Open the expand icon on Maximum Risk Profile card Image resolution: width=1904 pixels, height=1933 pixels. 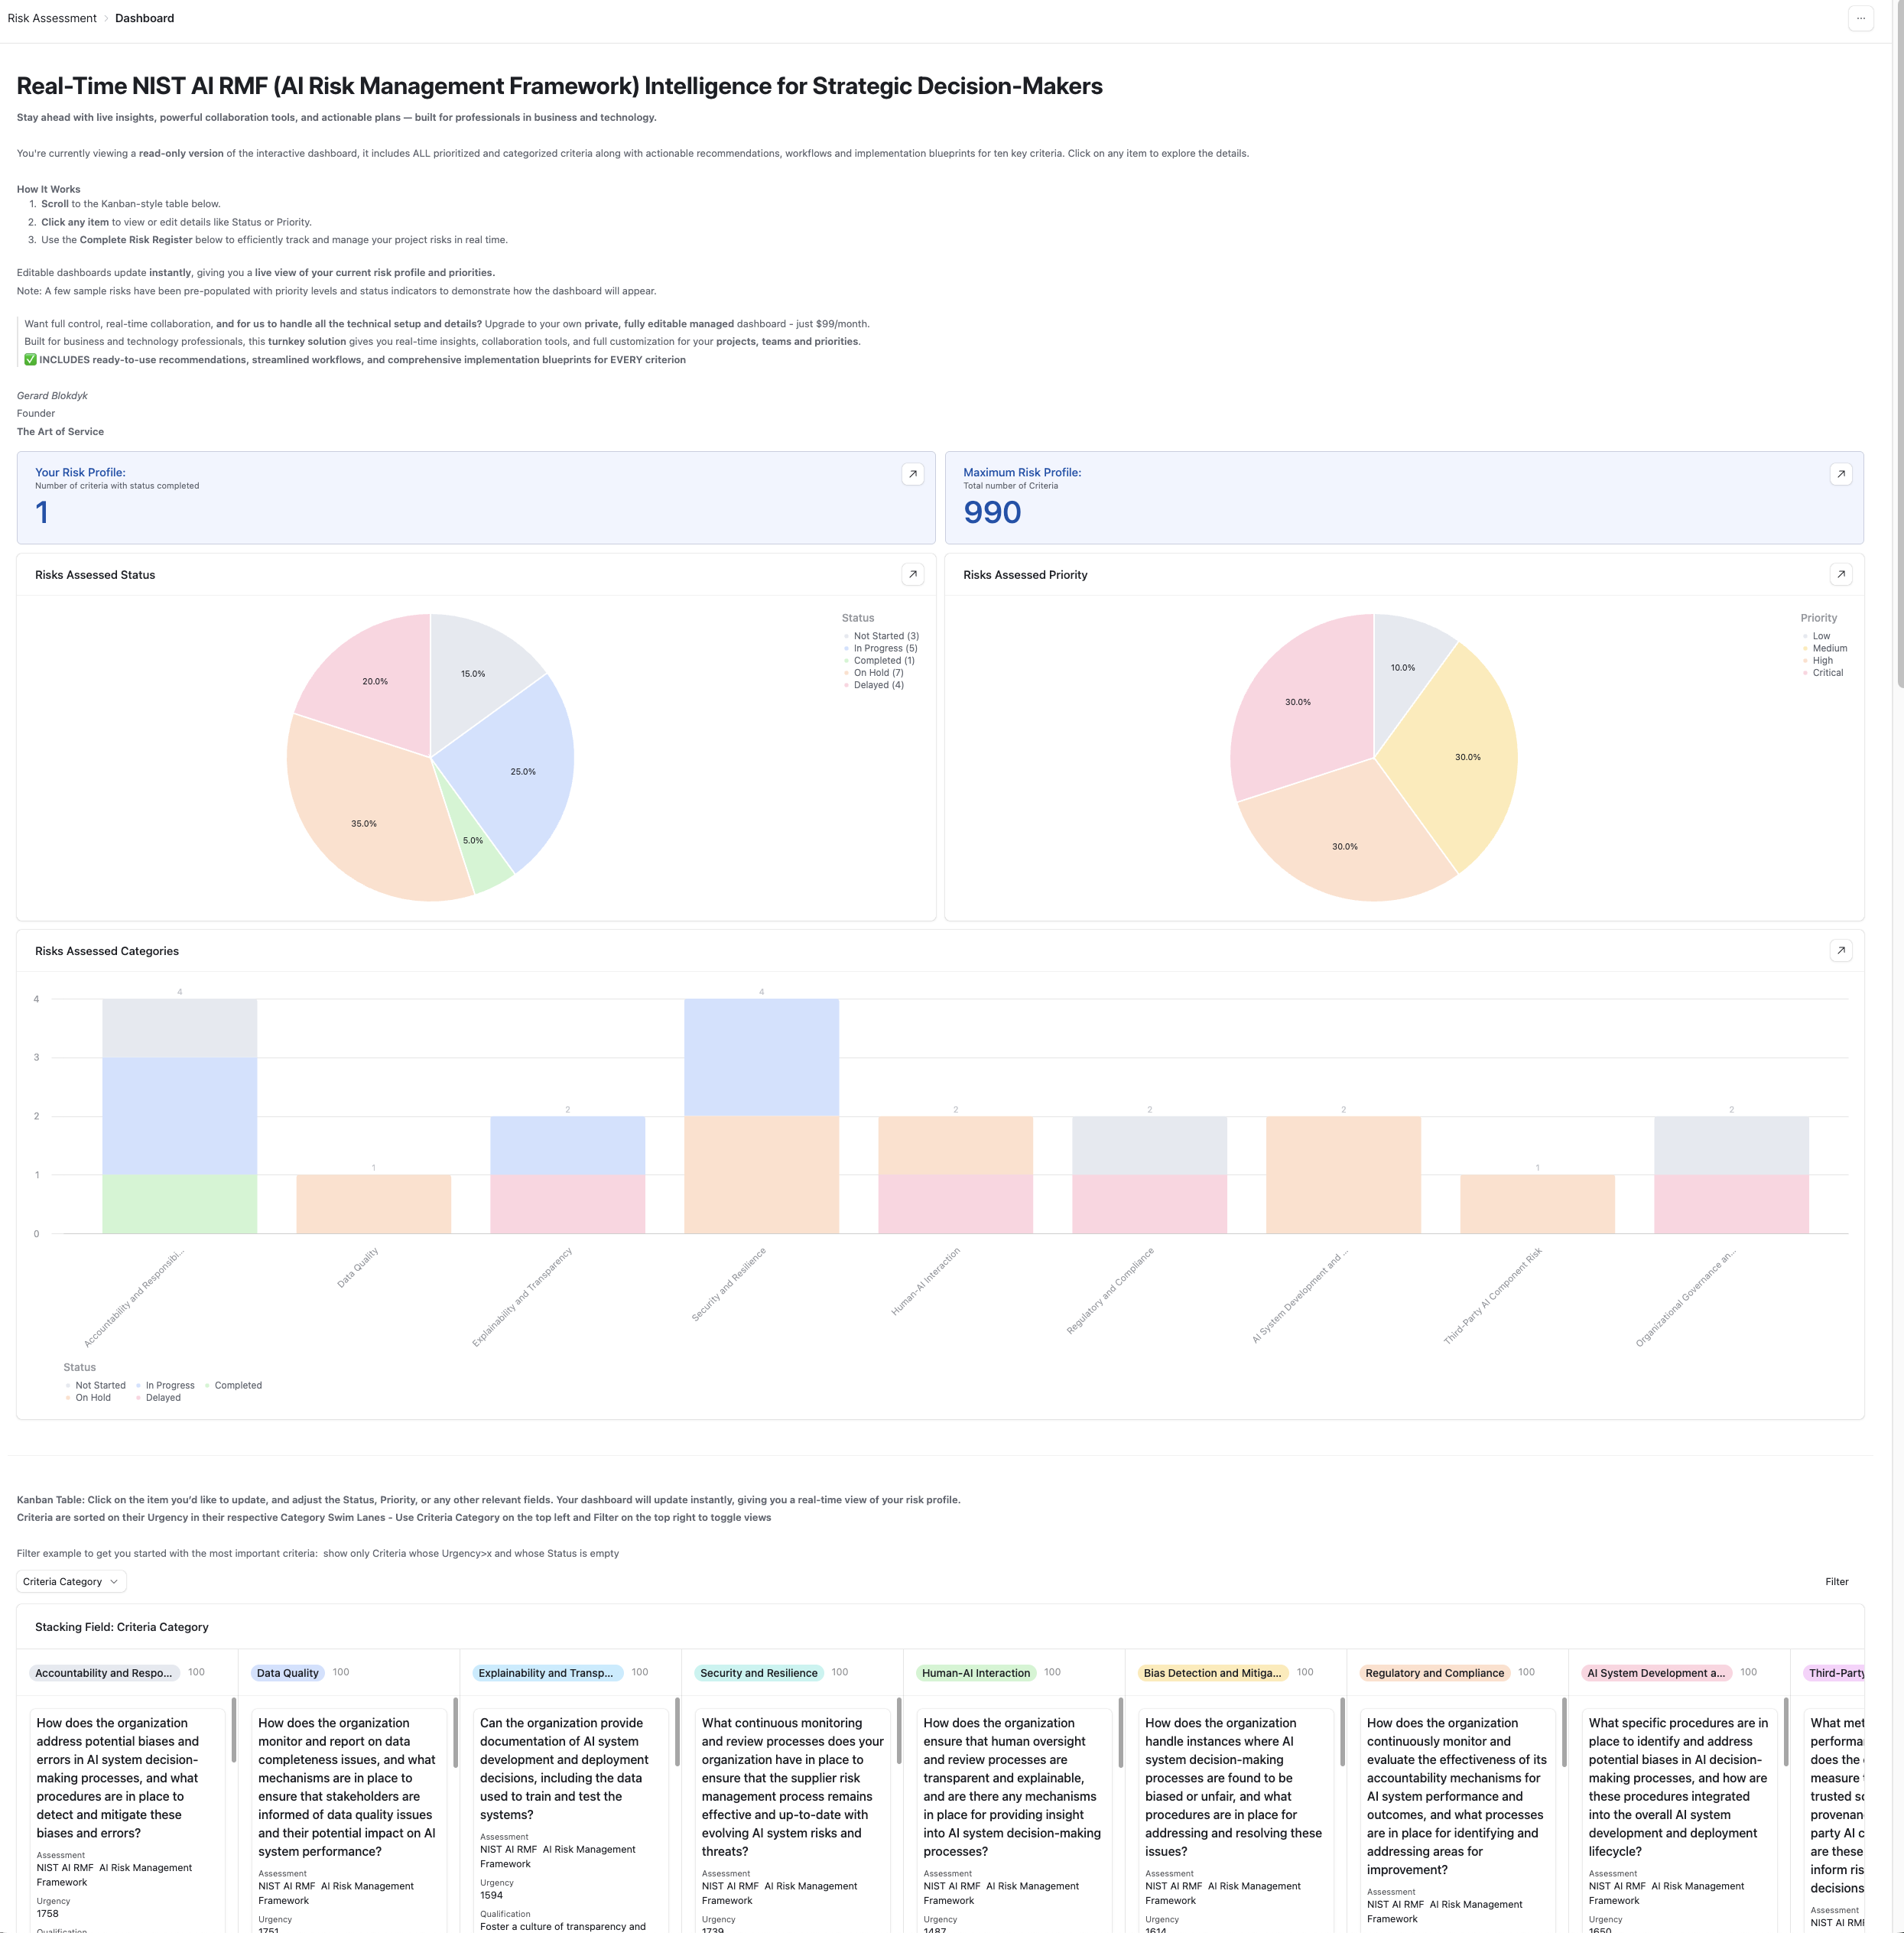click(x=1841, y=475)
